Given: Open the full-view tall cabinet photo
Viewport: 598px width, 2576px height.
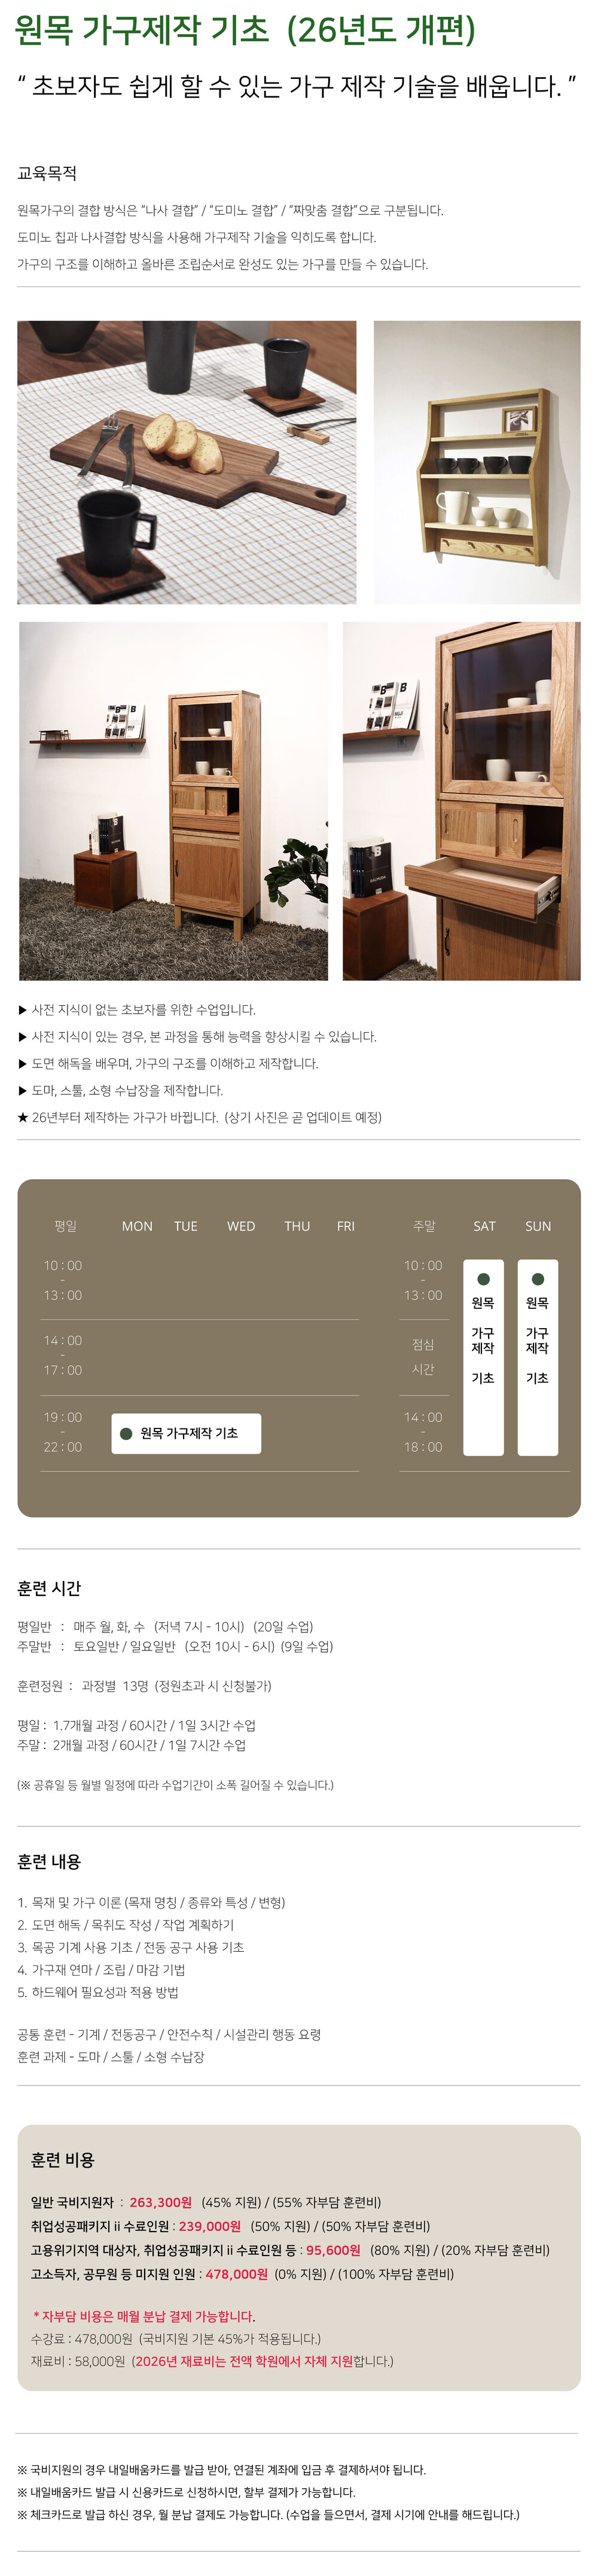Looking at the screenshot, I should (x=173, y=800).
